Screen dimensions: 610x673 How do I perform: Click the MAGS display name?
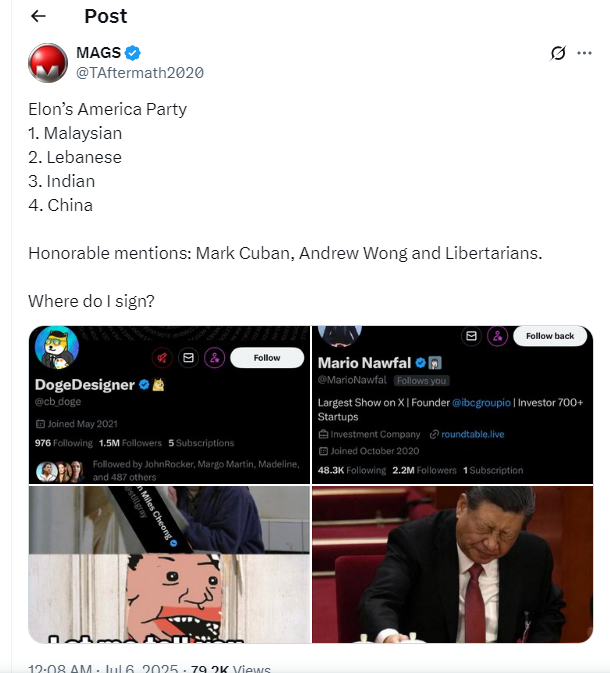point(98,53)
